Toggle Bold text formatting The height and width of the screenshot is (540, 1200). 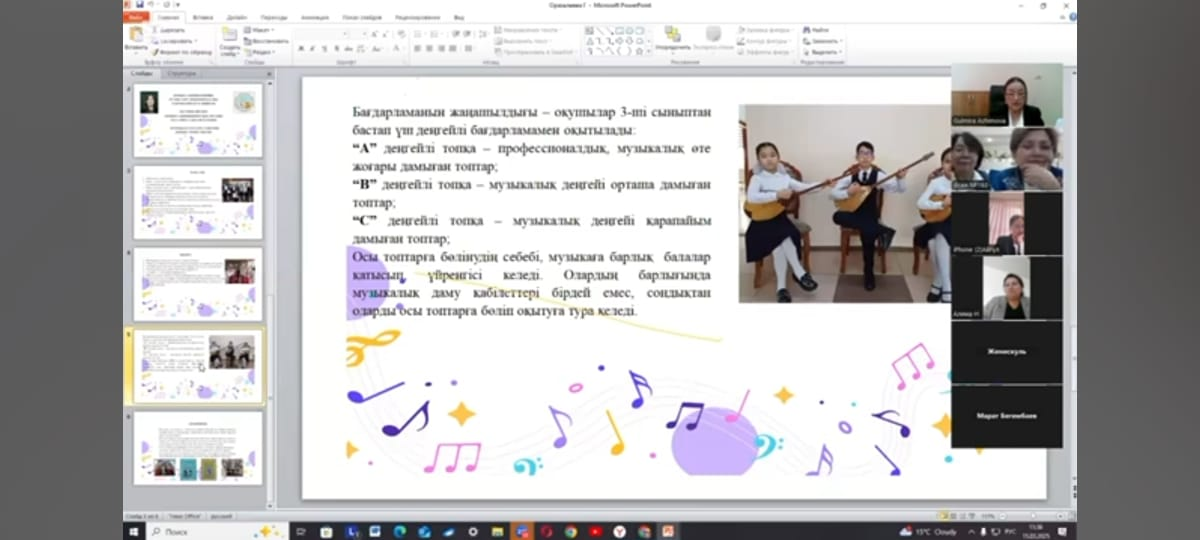coord(299,48)
